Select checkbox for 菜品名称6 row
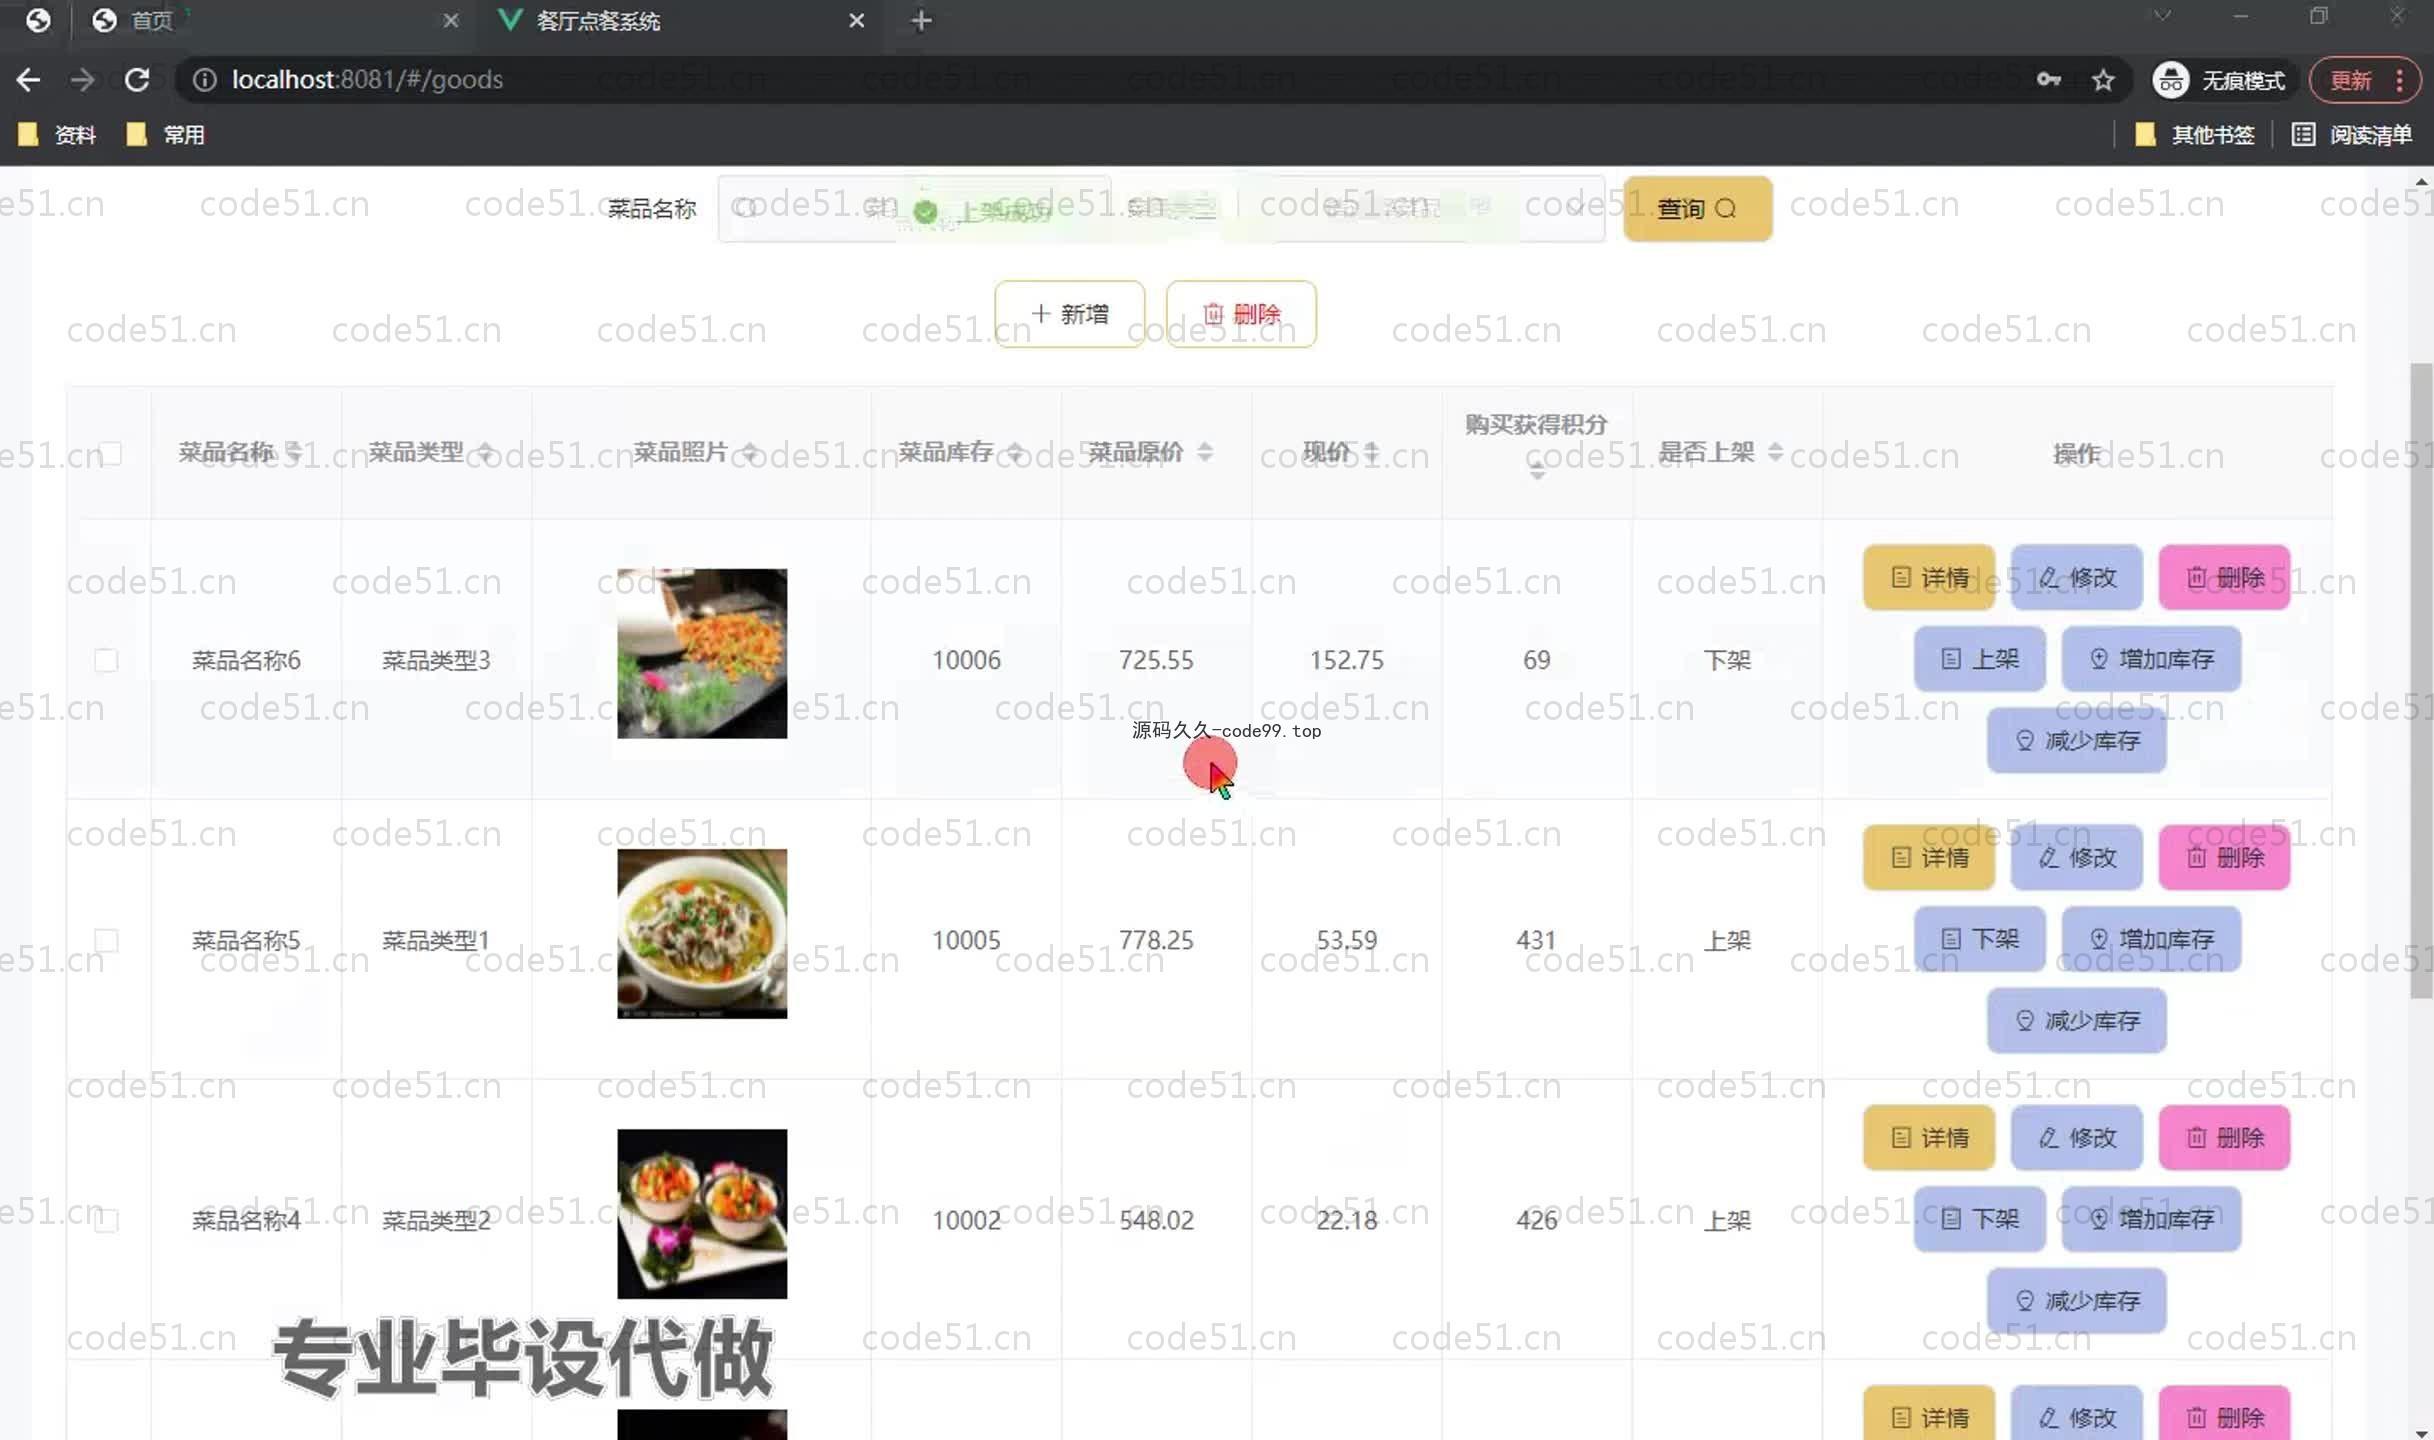 106,660
